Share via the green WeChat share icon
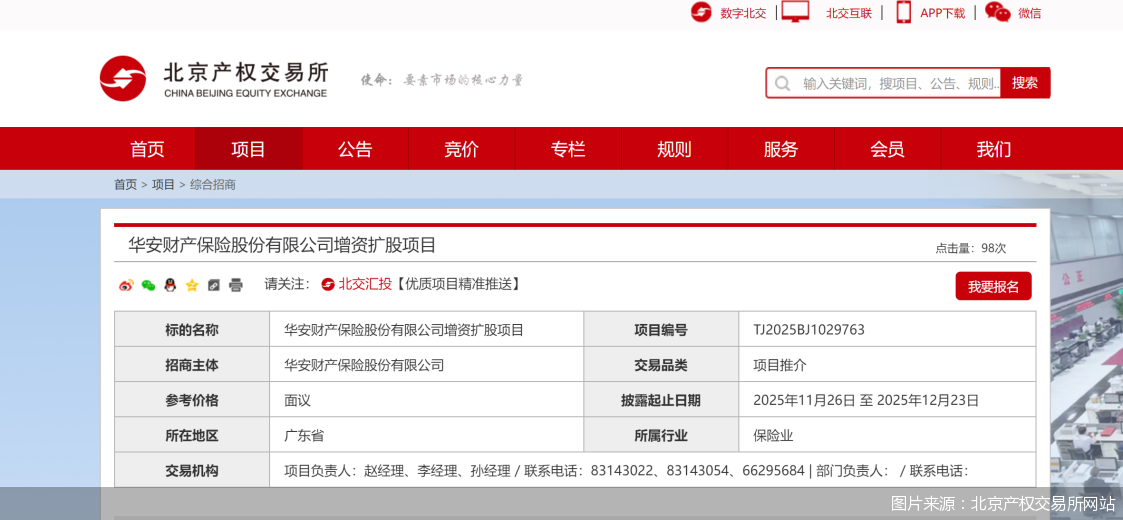The height and width of the screenshot is (520, 1123). tap(148, 285)
